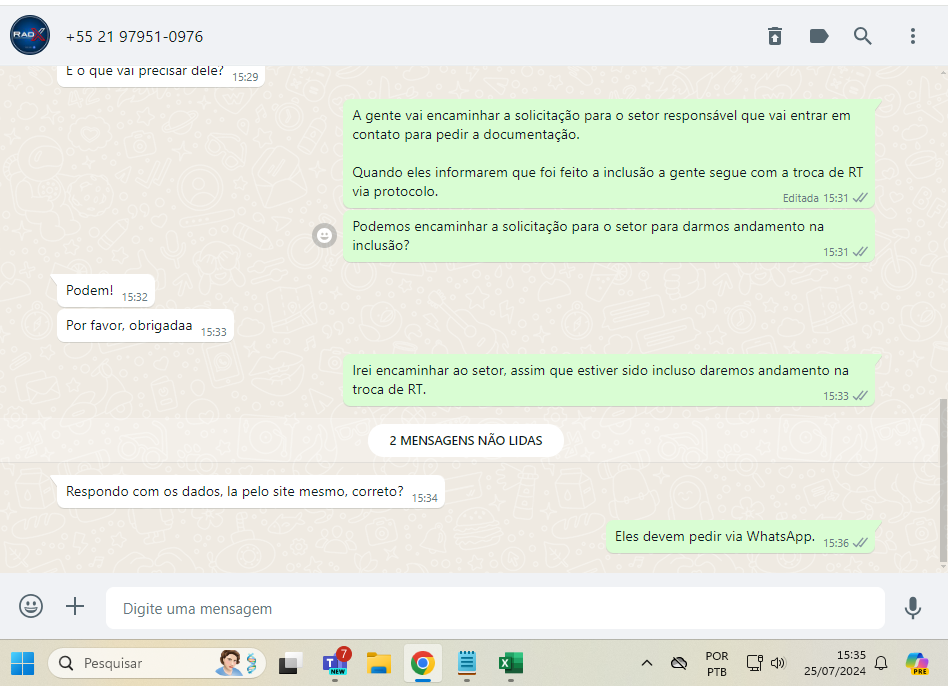The image size is (948, 686).
Task: Focus the 'Digite uma mensagem' input field
Action: click(495, 608)
